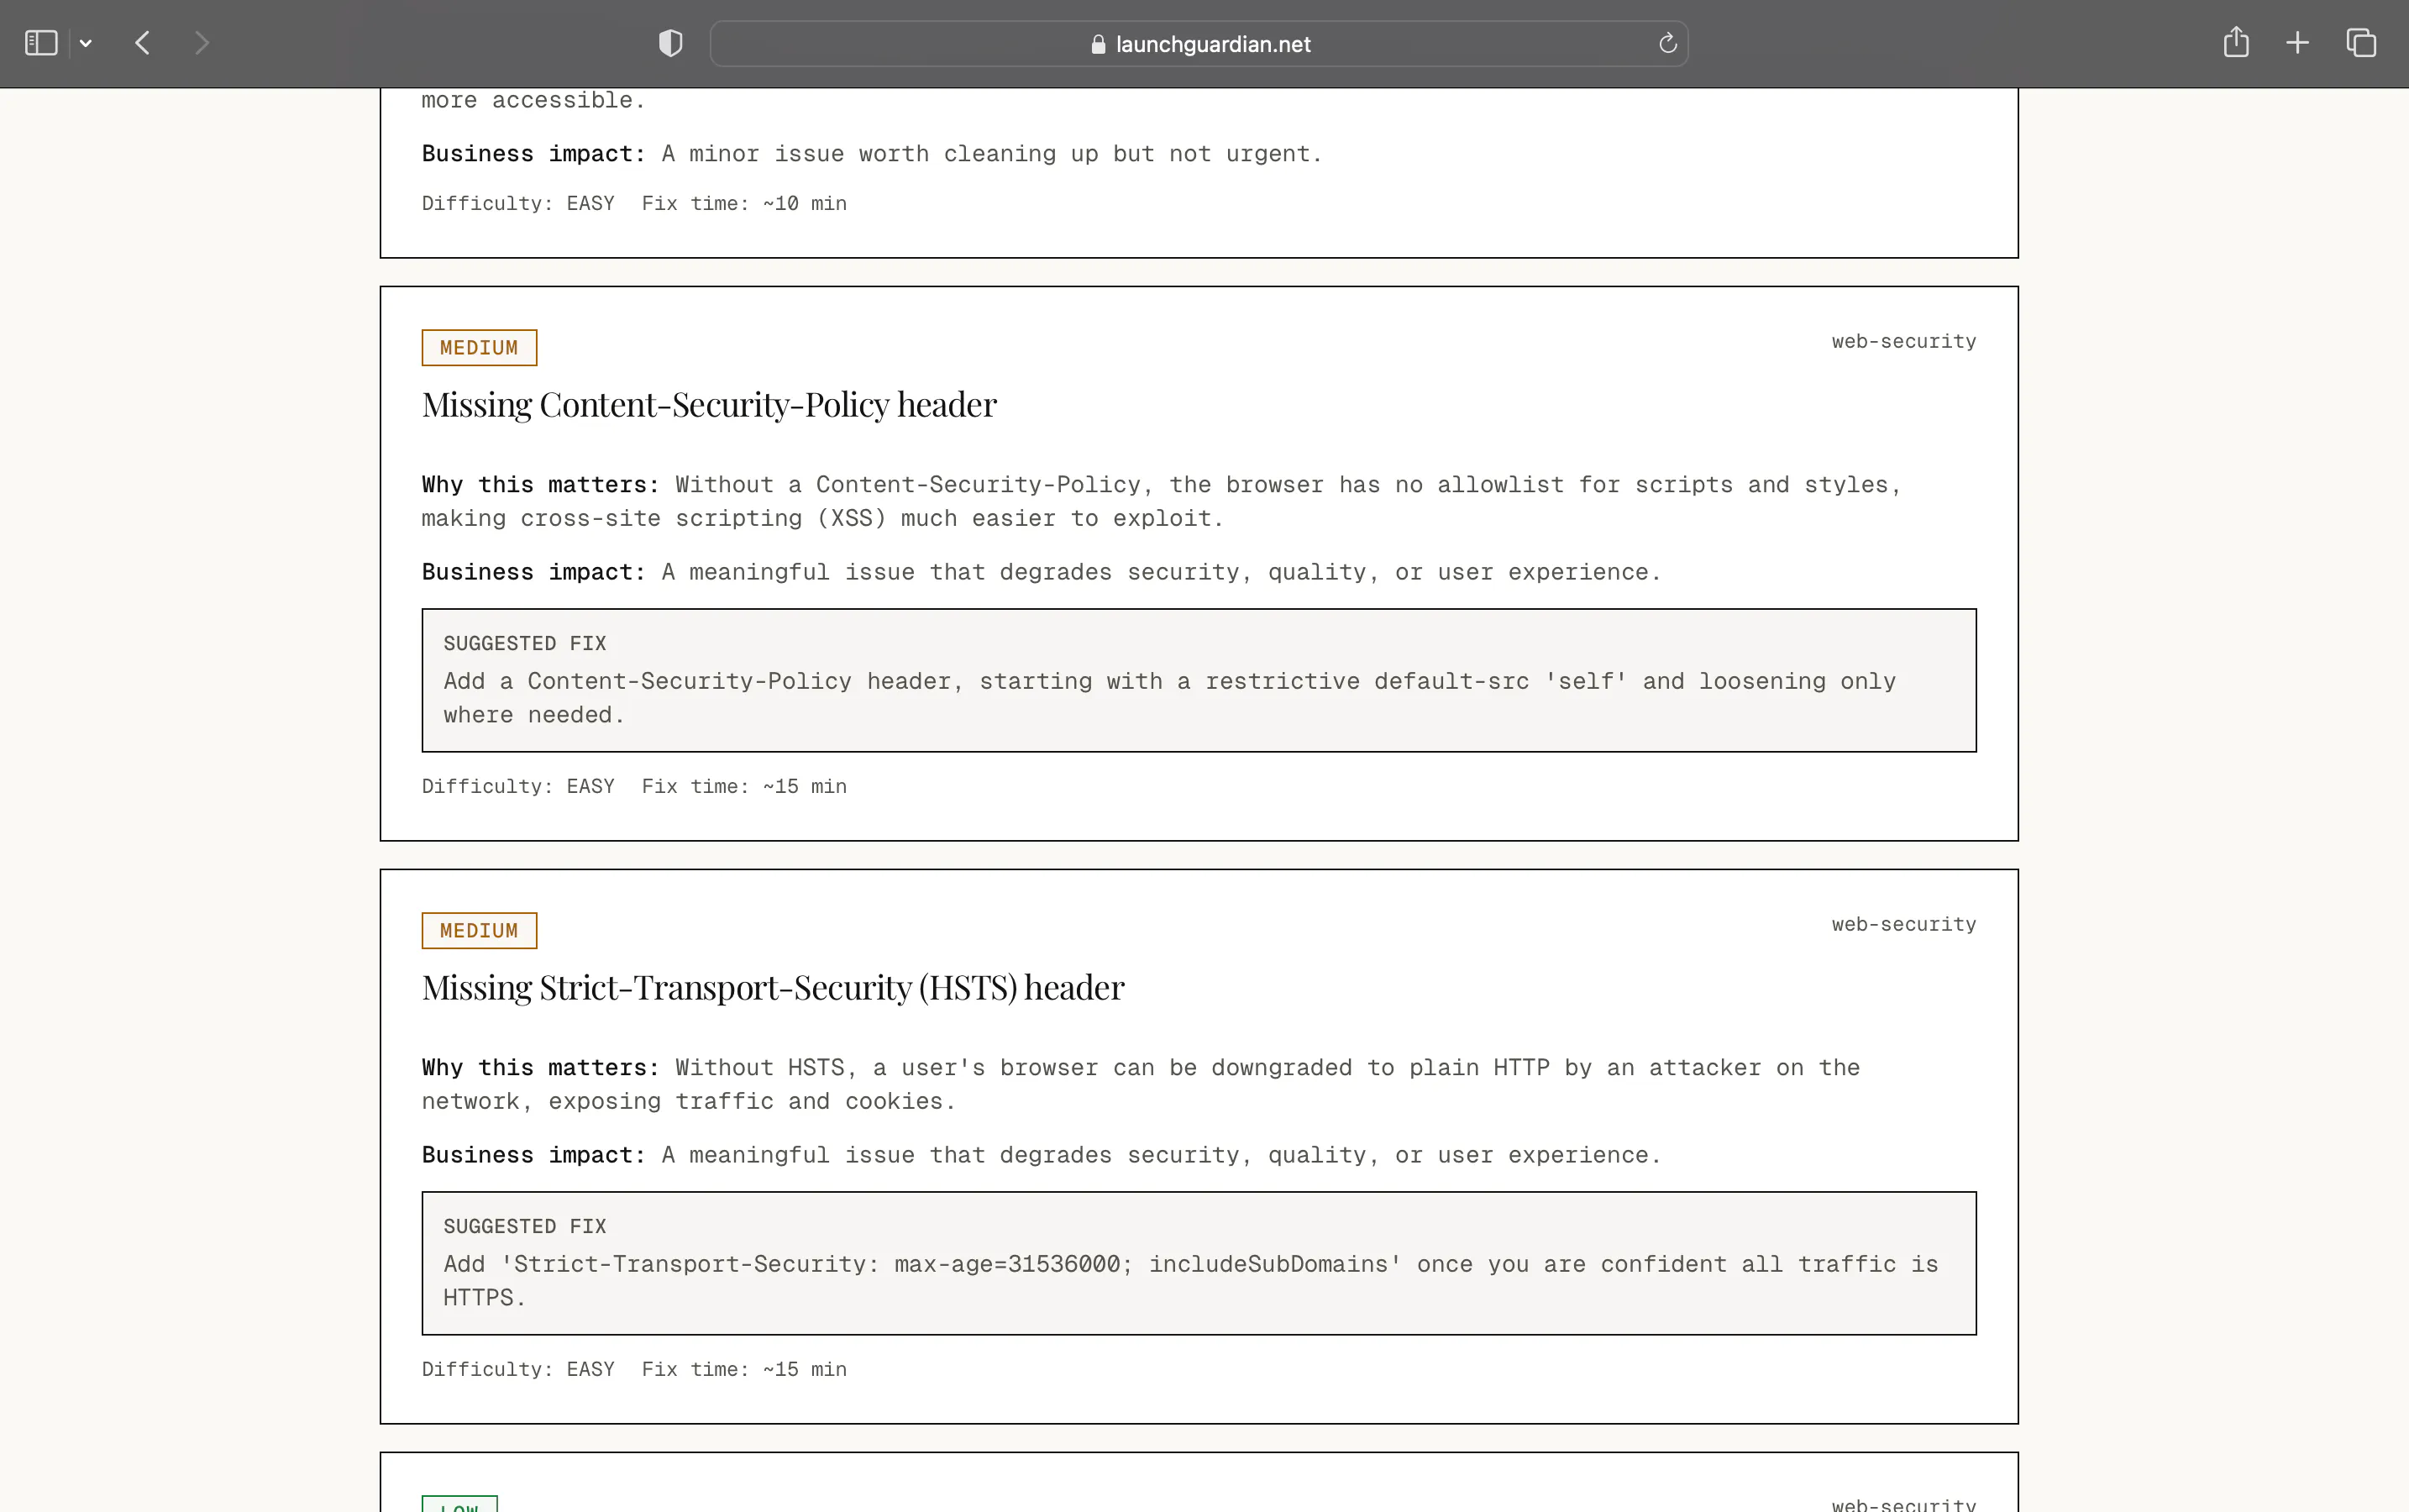
Task: Show the tab overview icon
Action: [x=2361, y=43]
